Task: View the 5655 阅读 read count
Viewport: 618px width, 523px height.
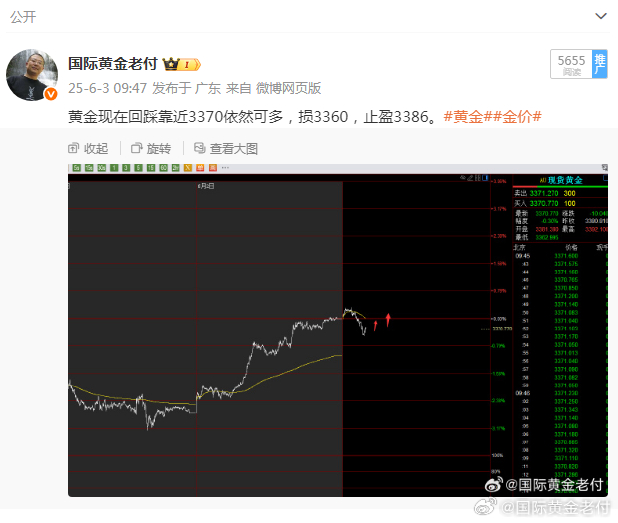Action: [571, 65]
